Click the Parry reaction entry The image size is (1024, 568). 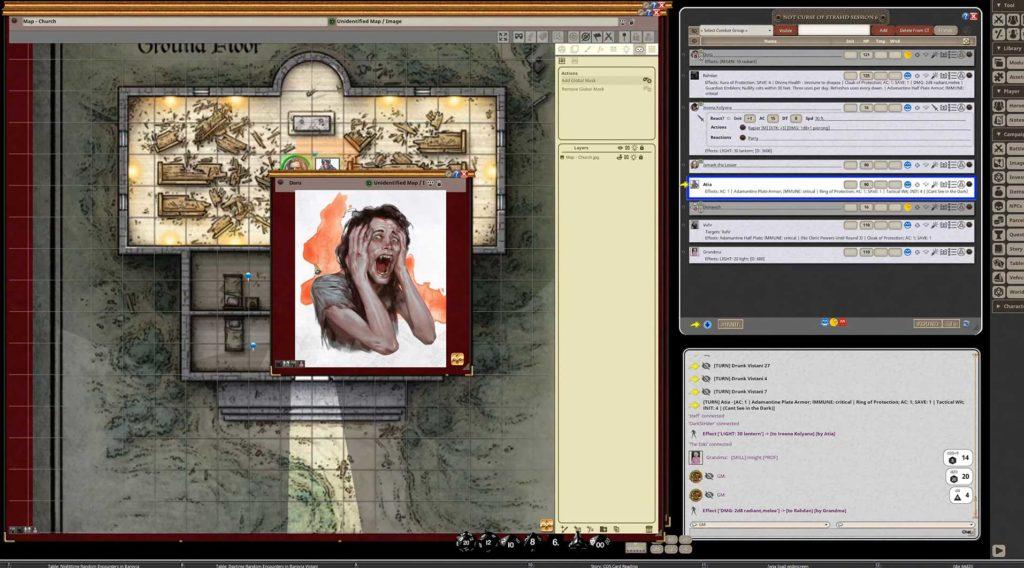[x=753, y=138]
